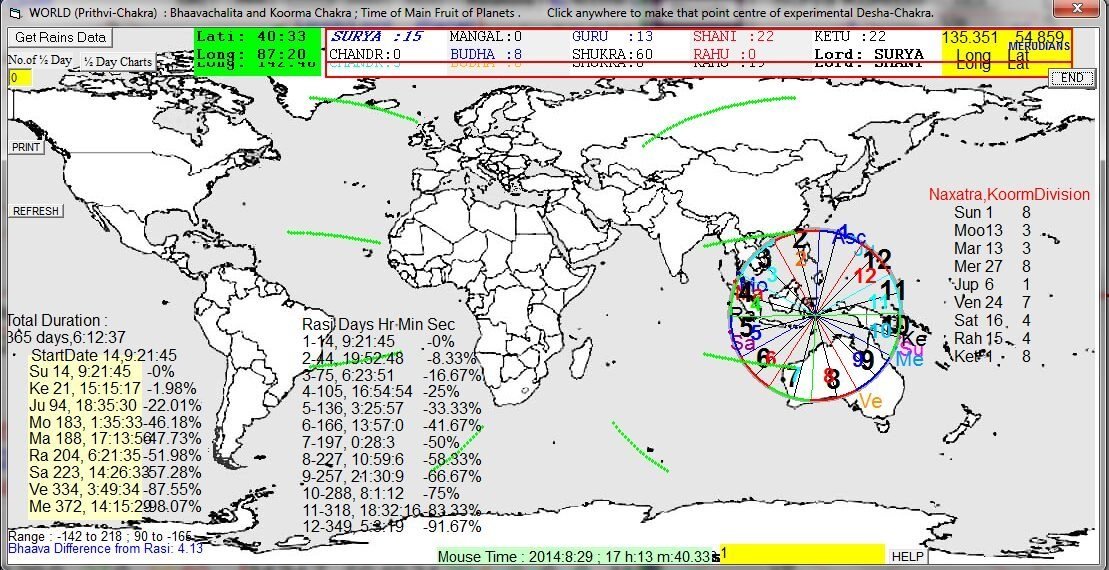
Task: Click the yellow field beside Mouse Time
Action: point(802,554)
